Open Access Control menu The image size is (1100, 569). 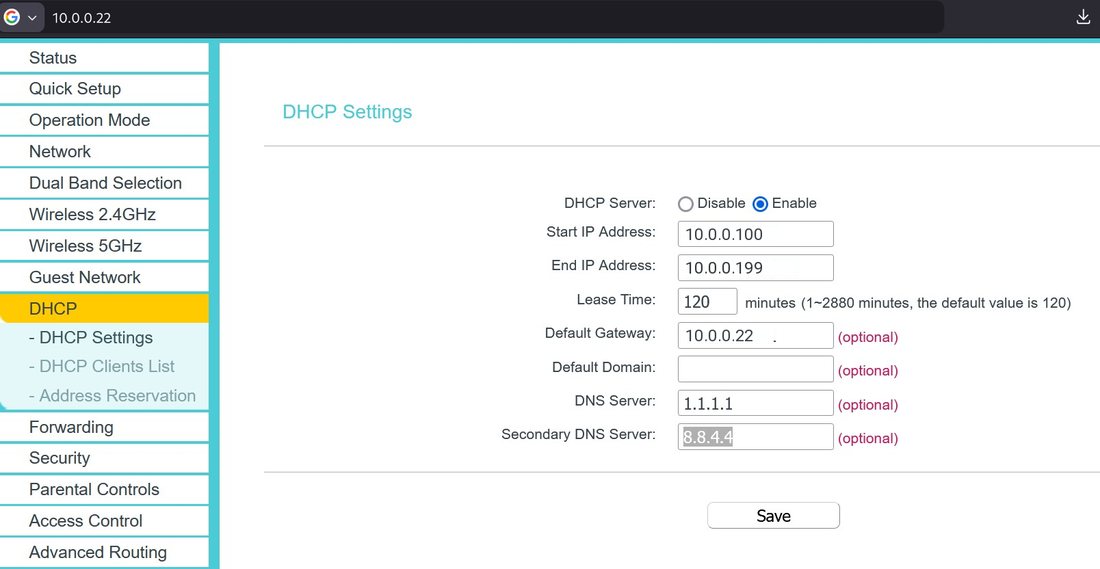(x=104, y=521)
